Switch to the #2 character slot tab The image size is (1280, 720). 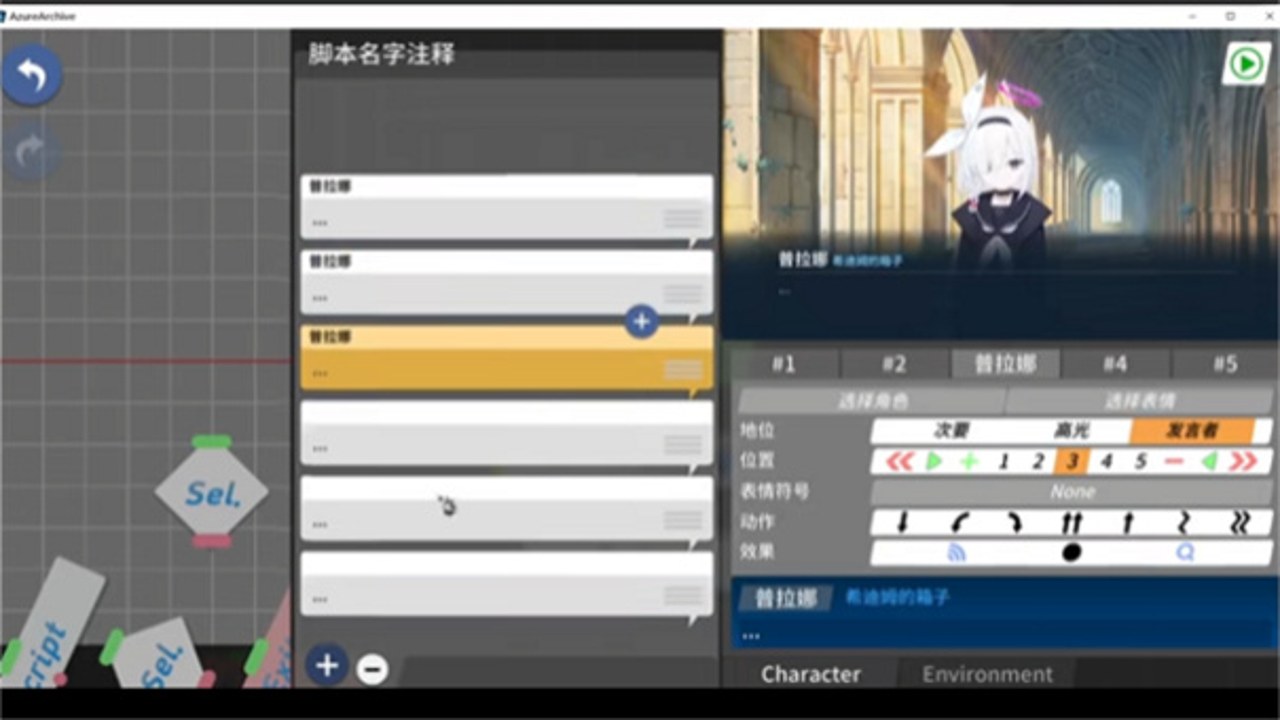pos(895,364)
